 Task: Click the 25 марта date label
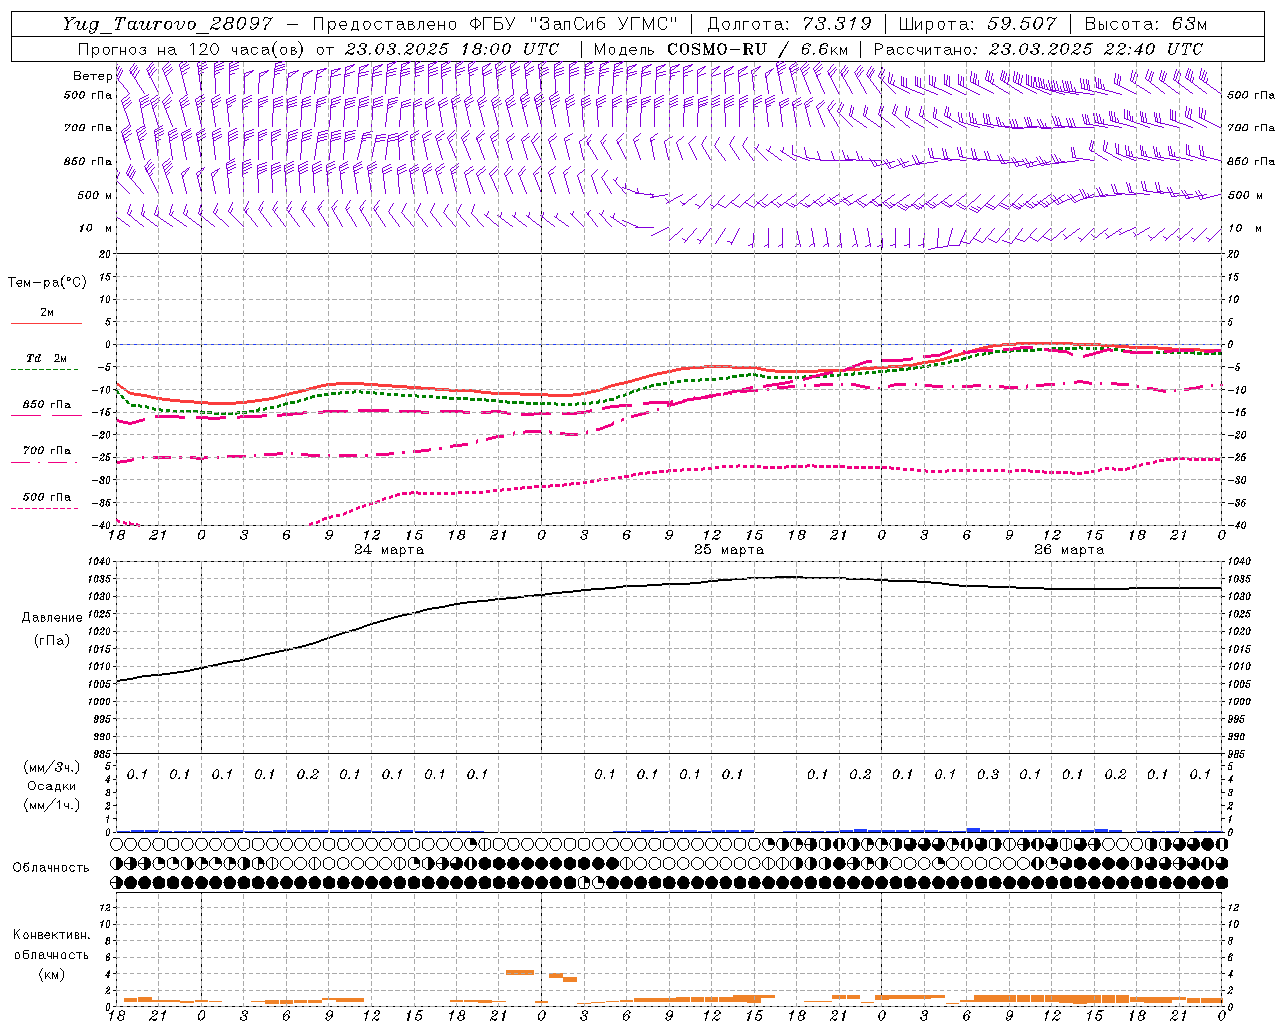[729, 550]
